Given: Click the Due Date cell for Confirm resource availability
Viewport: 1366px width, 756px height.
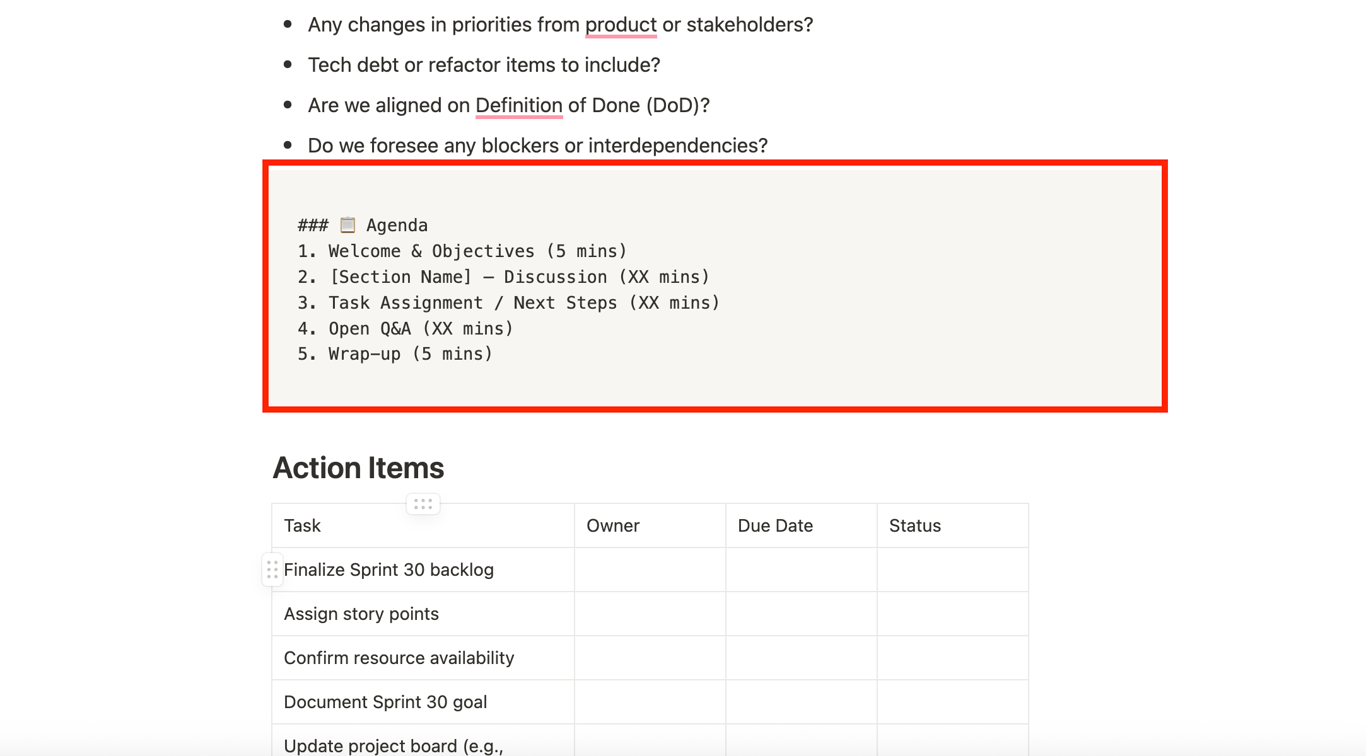Looking at the screenshot, I should [800, 658].
